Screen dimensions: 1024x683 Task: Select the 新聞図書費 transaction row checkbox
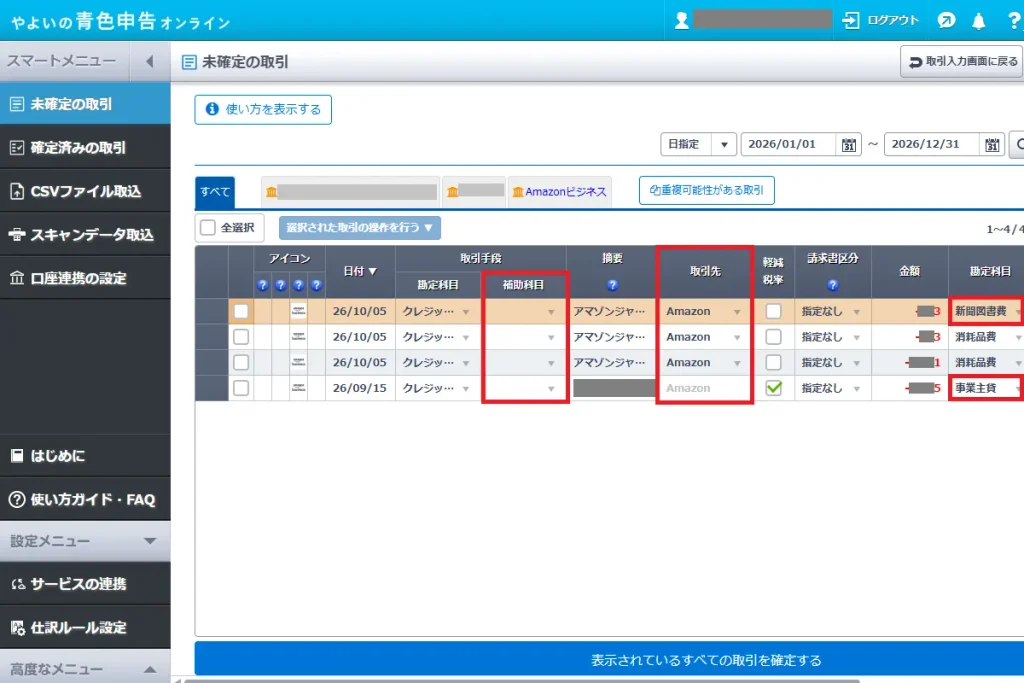[x=241, y=311]
